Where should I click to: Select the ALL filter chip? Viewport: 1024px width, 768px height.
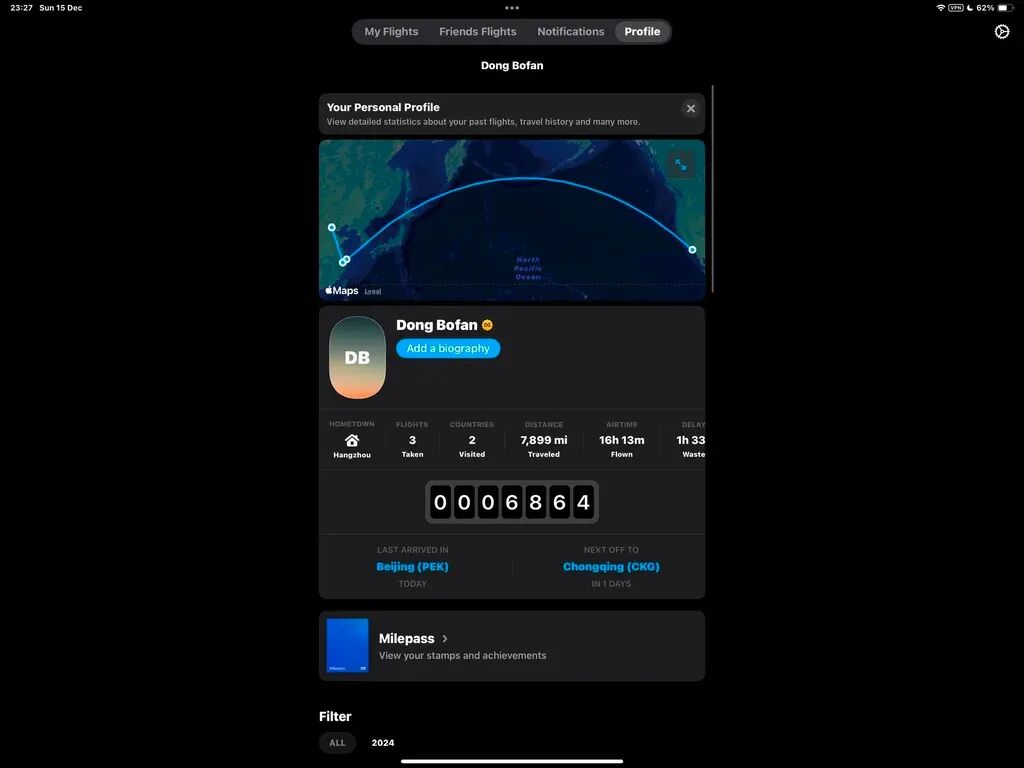(337, 743)
